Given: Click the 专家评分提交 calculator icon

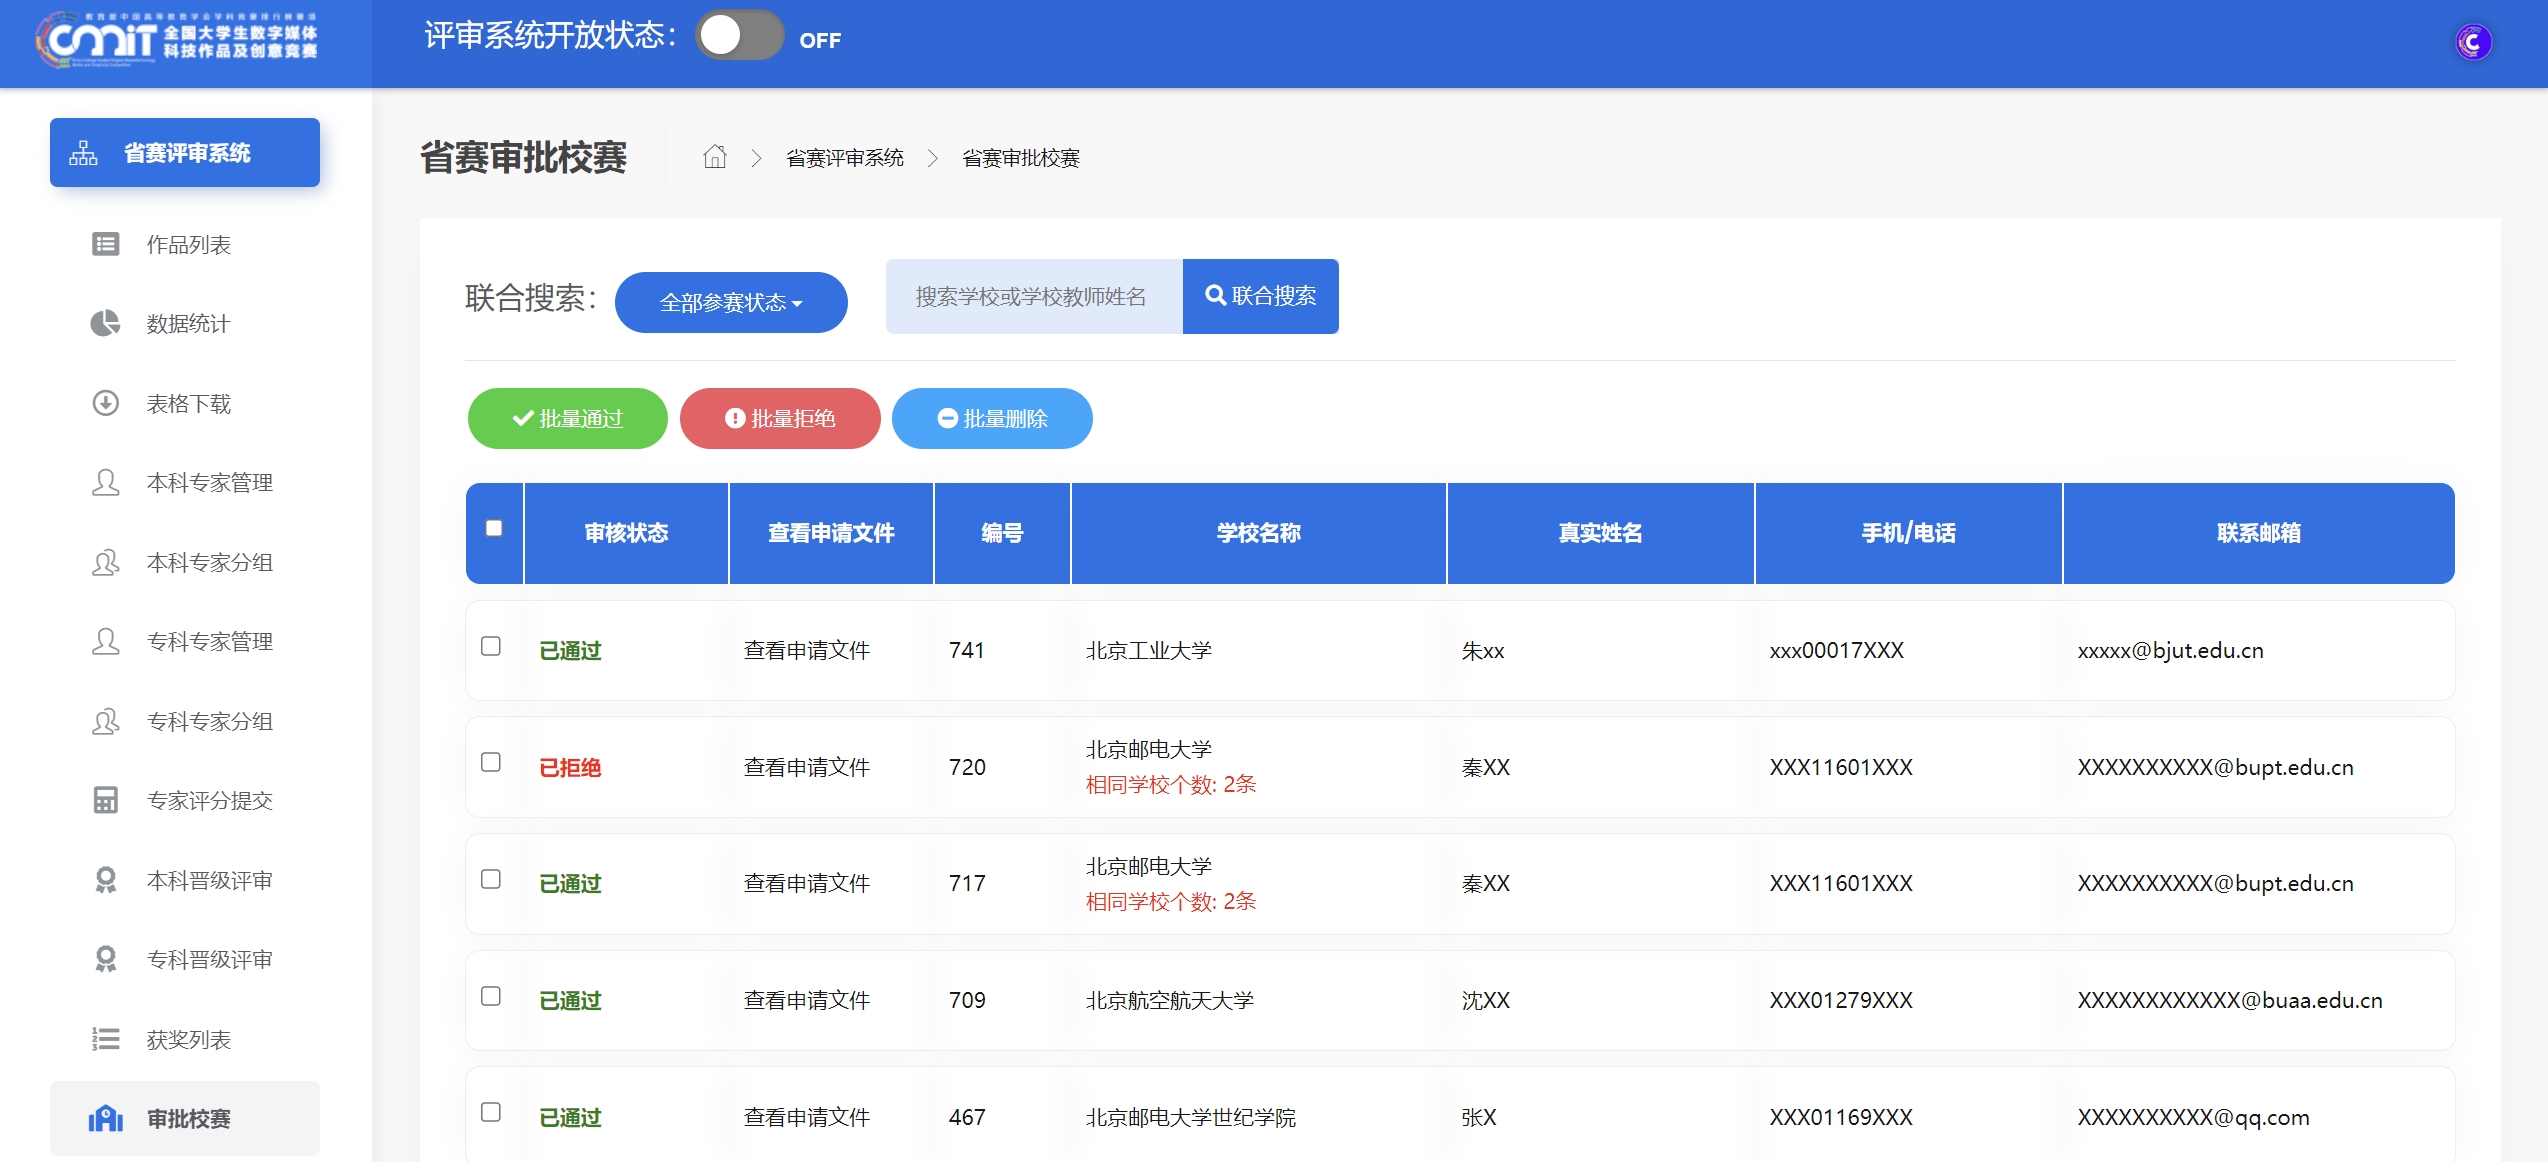Looking at the screenshot, I should (105, 800).
